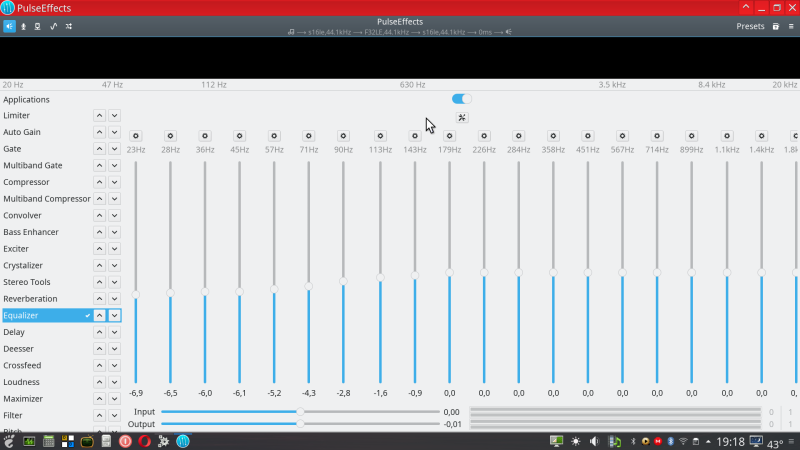Click the 179Hz gain slider handle

point(449,272)
